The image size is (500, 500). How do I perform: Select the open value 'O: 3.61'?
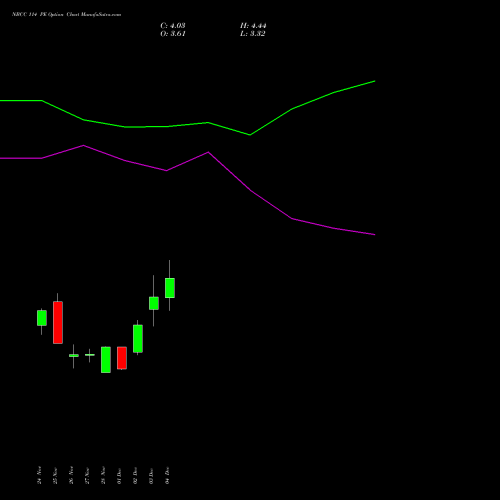[x=173, y=34]
